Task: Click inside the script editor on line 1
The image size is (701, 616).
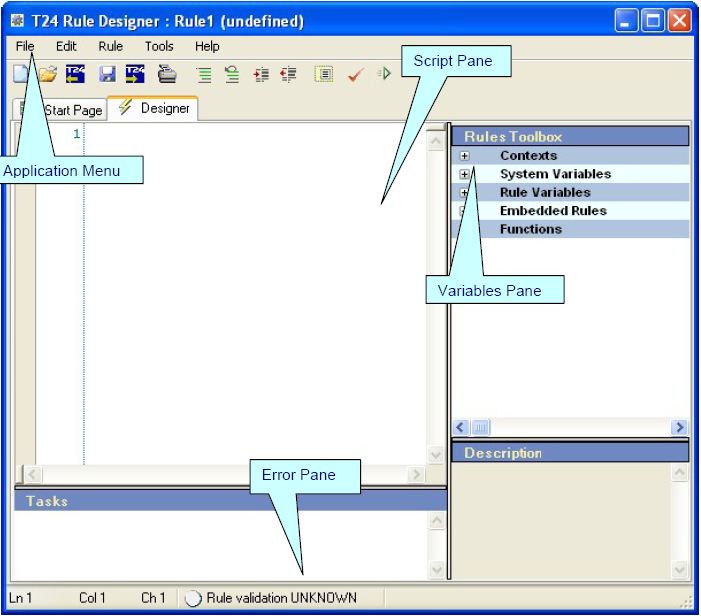Action: tap(250, 134)
